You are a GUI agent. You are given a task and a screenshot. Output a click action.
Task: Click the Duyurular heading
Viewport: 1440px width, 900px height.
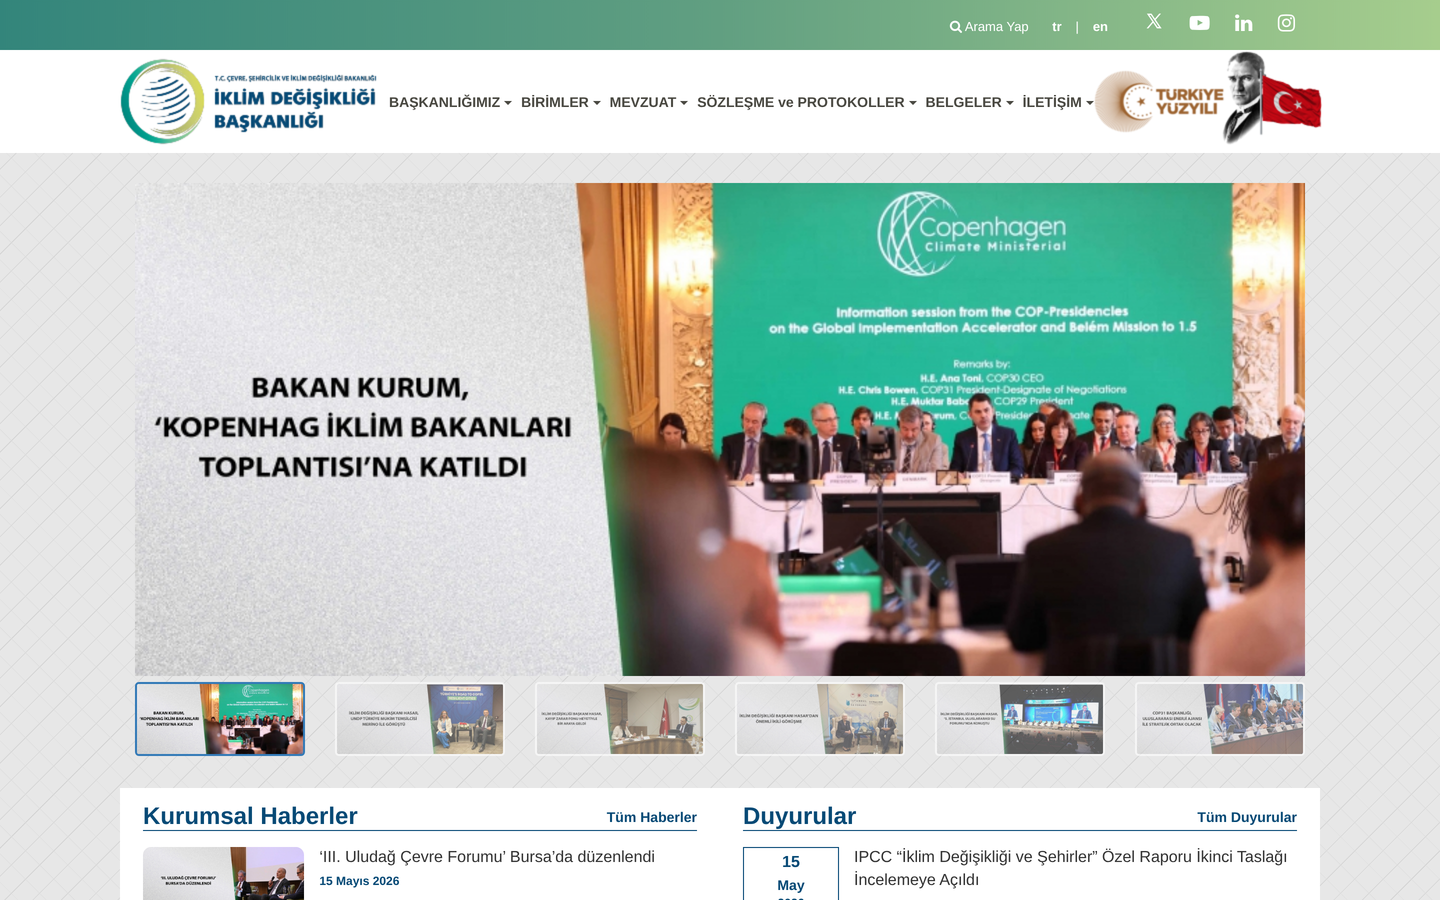pos(799,816)
